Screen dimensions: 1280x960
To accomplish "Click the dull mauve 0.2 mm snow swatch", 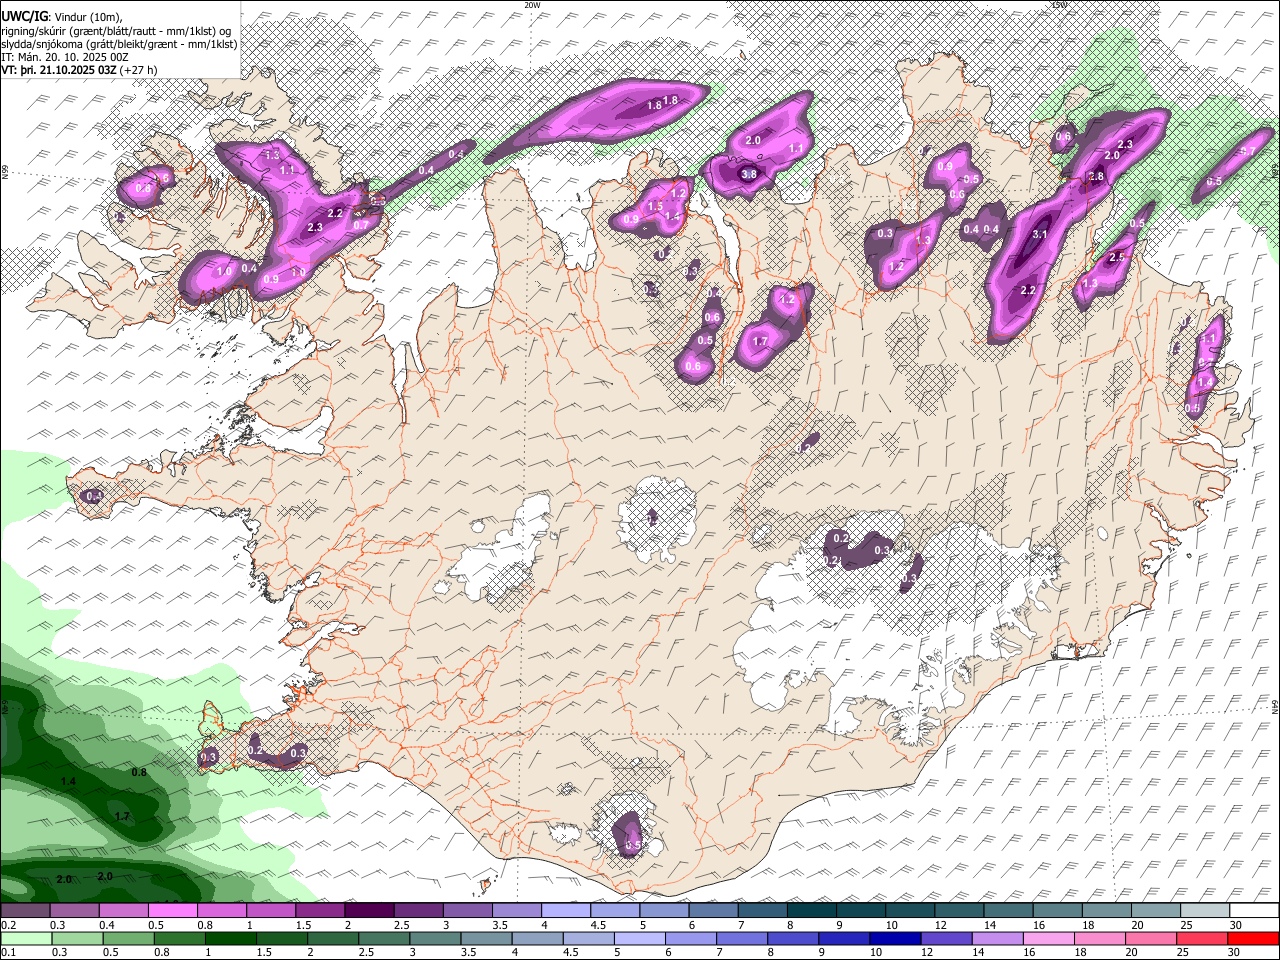I will coord(25,911).
